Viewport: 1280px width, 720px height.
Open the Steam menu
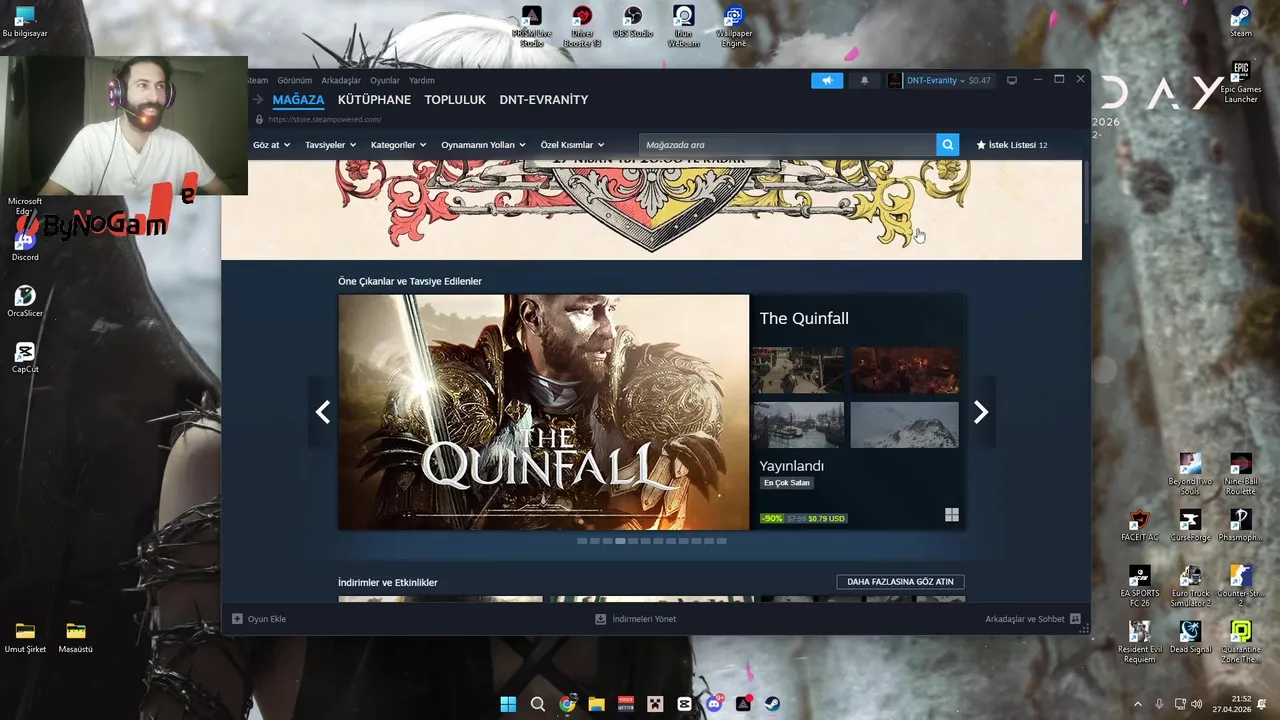click(x=257, y=80)
